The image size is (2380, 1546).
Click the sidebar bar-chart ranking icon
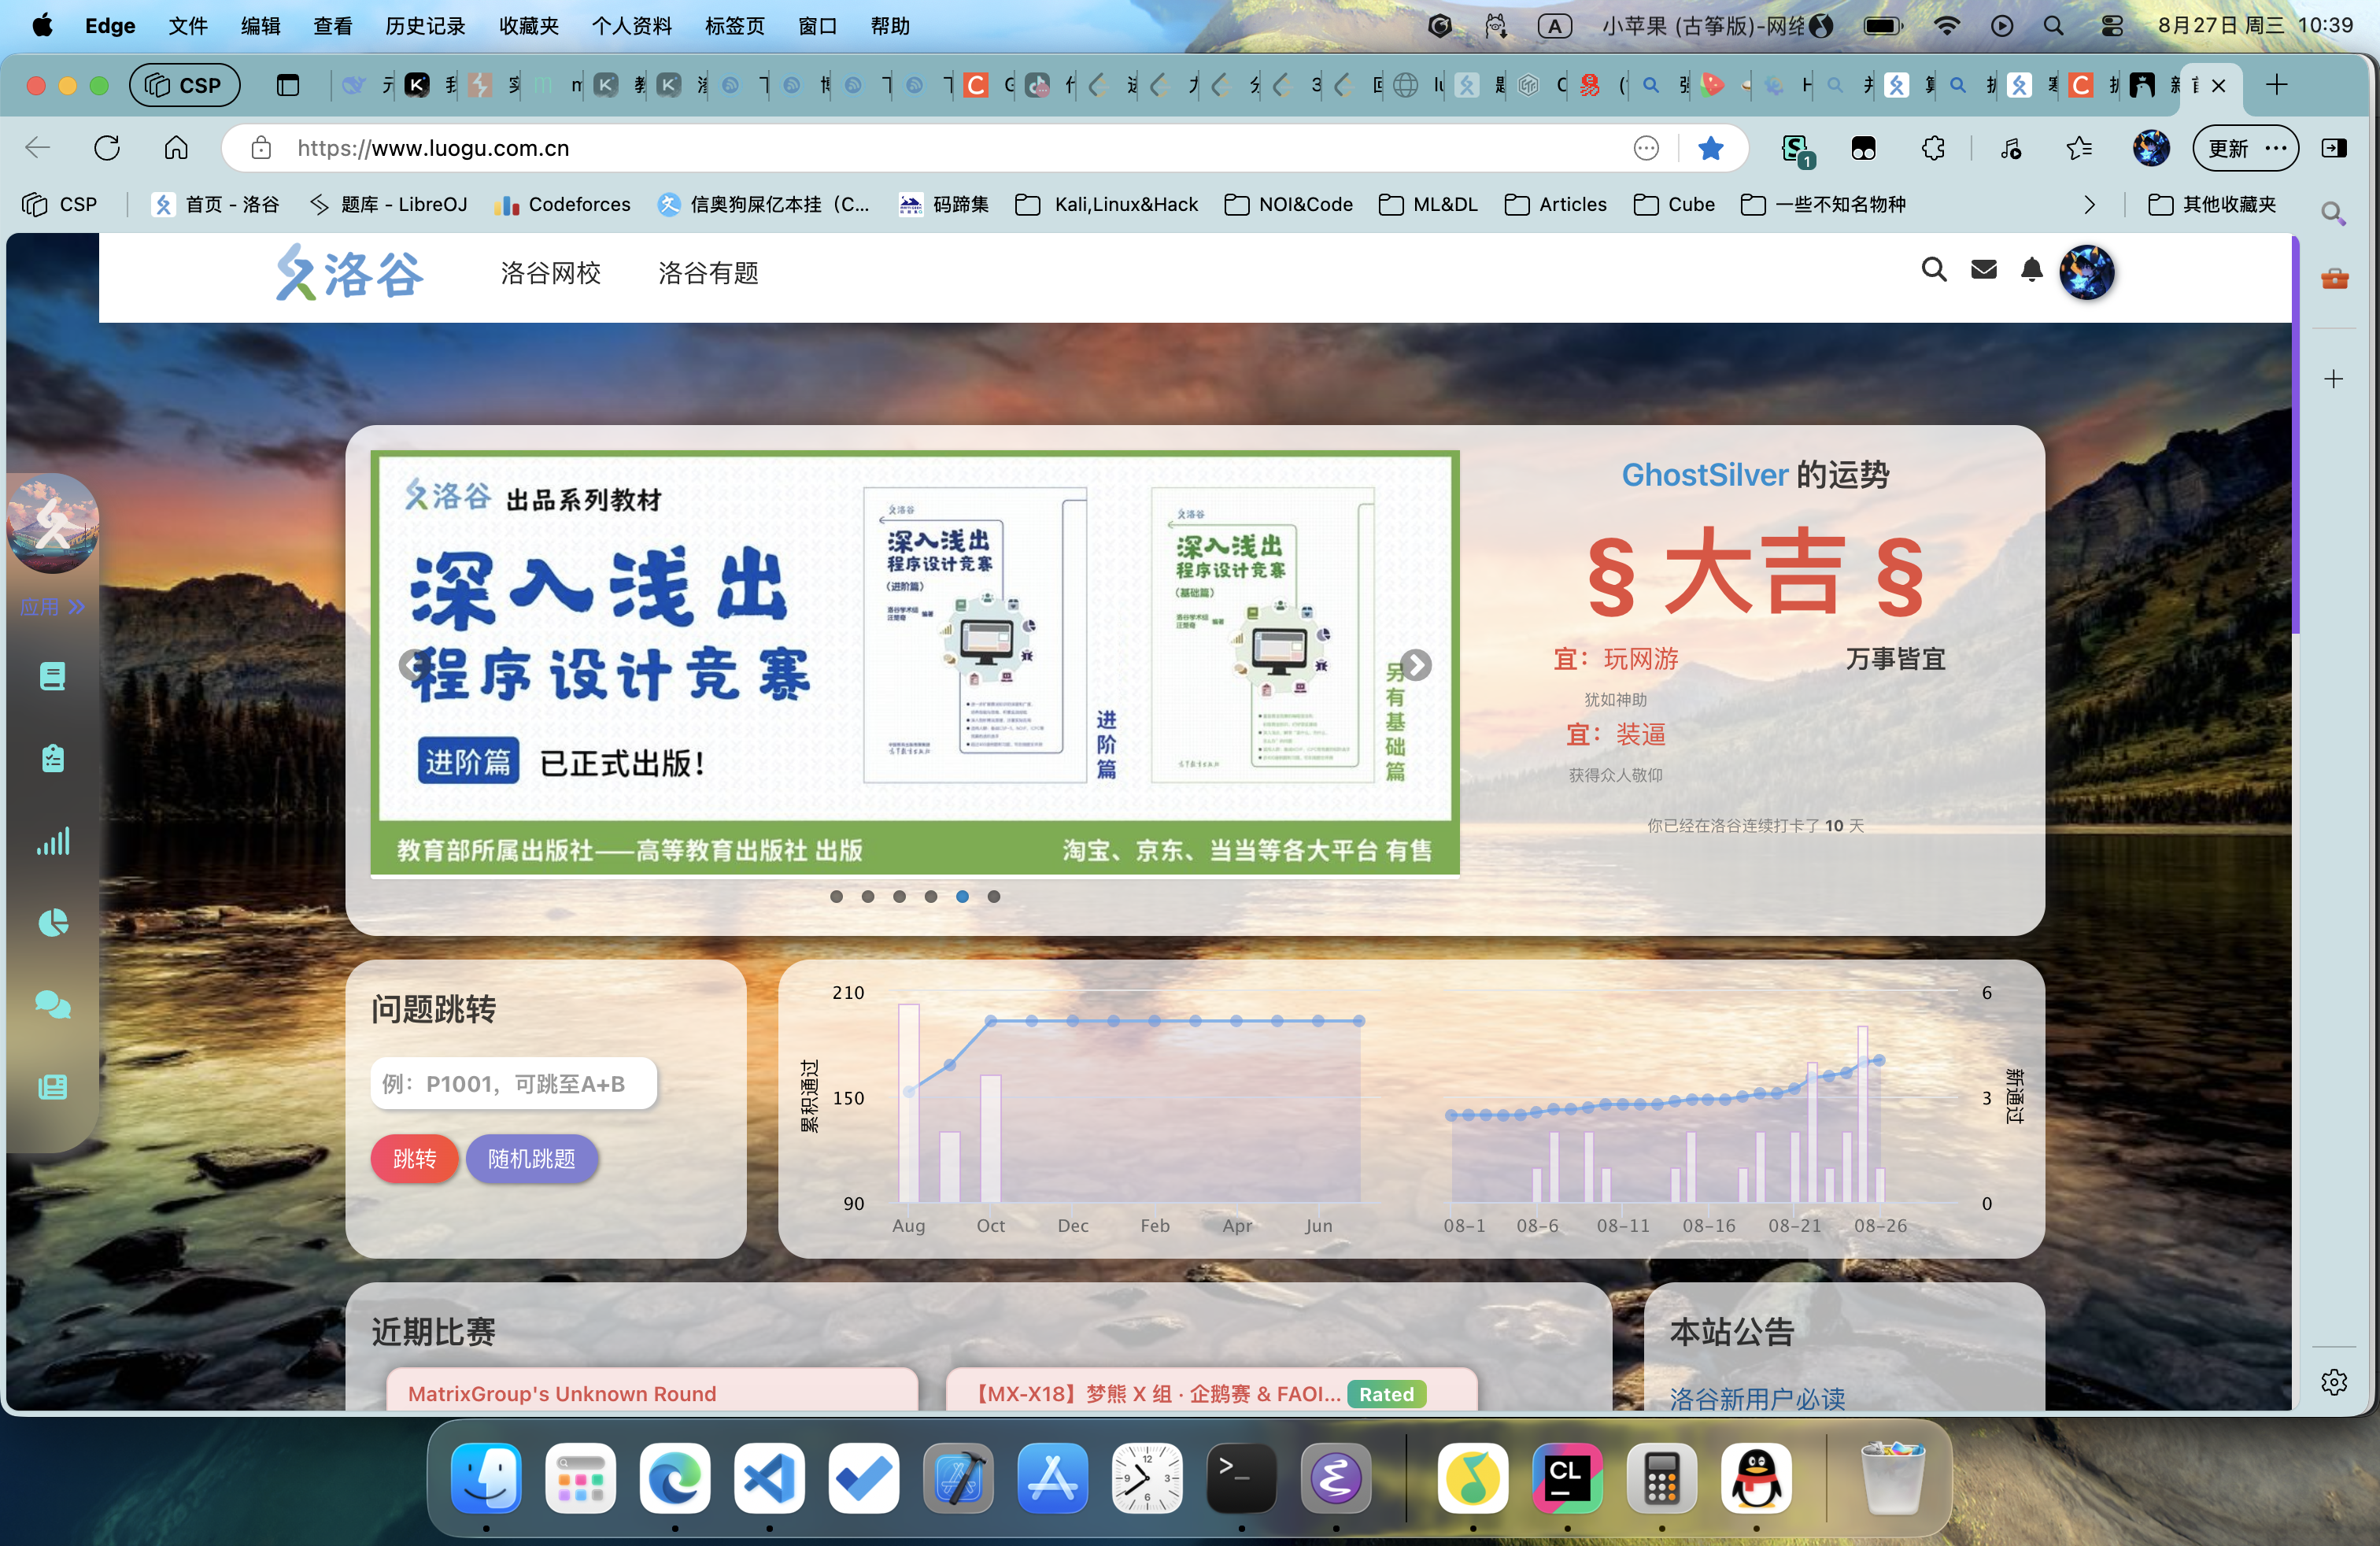tap(53, 841)
